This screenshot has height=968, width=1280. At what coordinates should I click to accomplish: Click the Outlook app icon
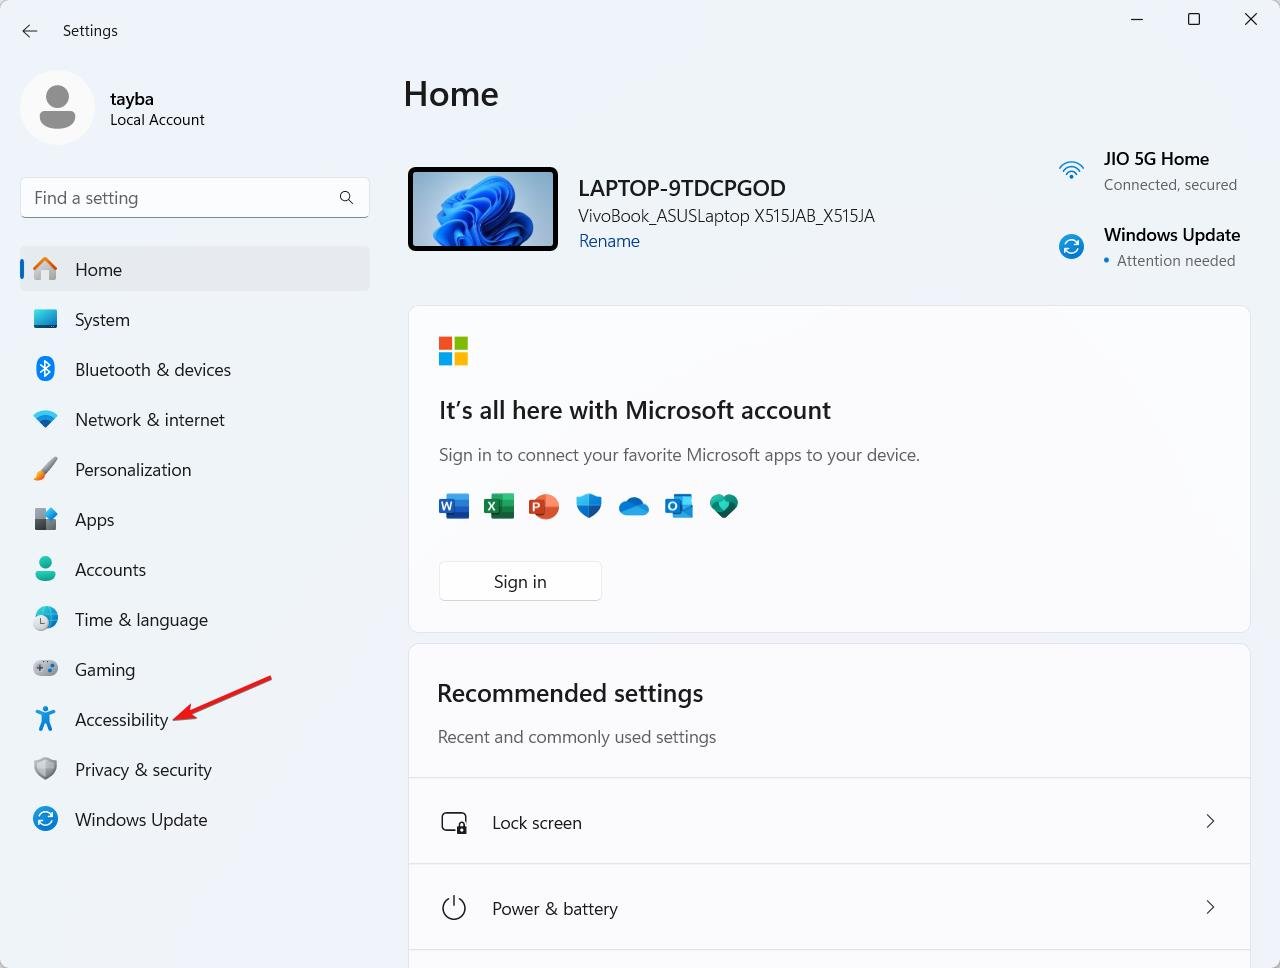(x=679, y=506)
